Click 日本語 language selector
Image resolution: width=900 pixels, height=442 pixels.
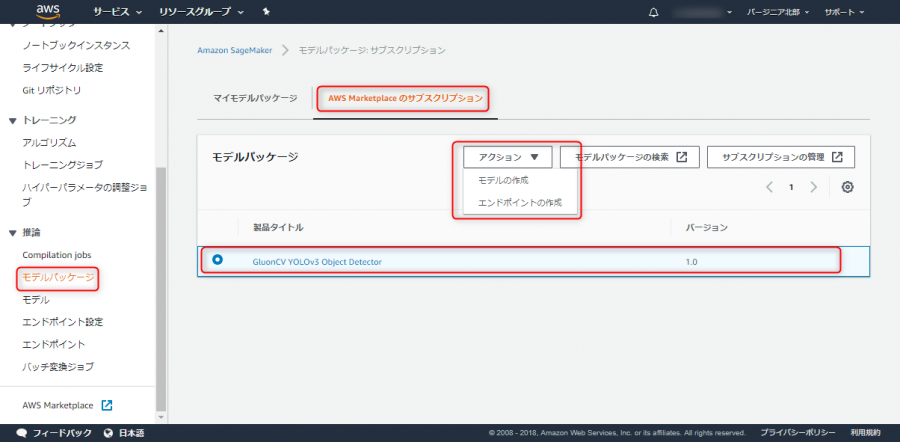[131, 433]
